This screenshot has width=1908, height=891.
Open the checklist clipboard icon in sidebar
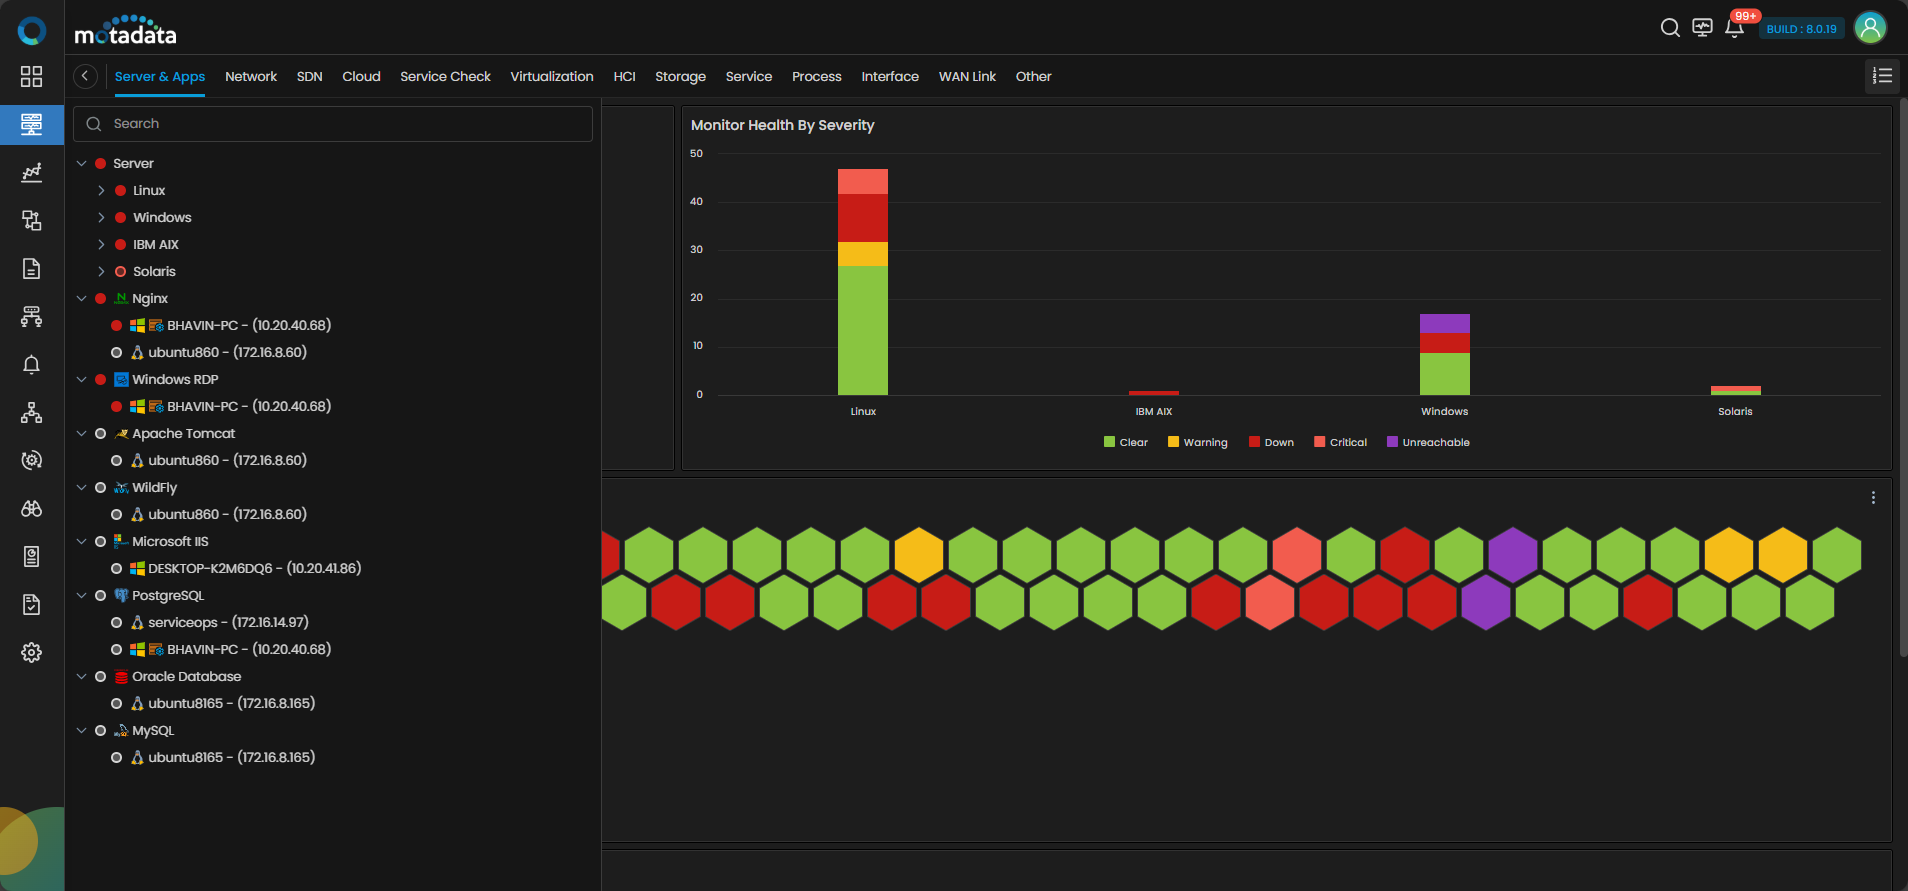coord(32,604)
